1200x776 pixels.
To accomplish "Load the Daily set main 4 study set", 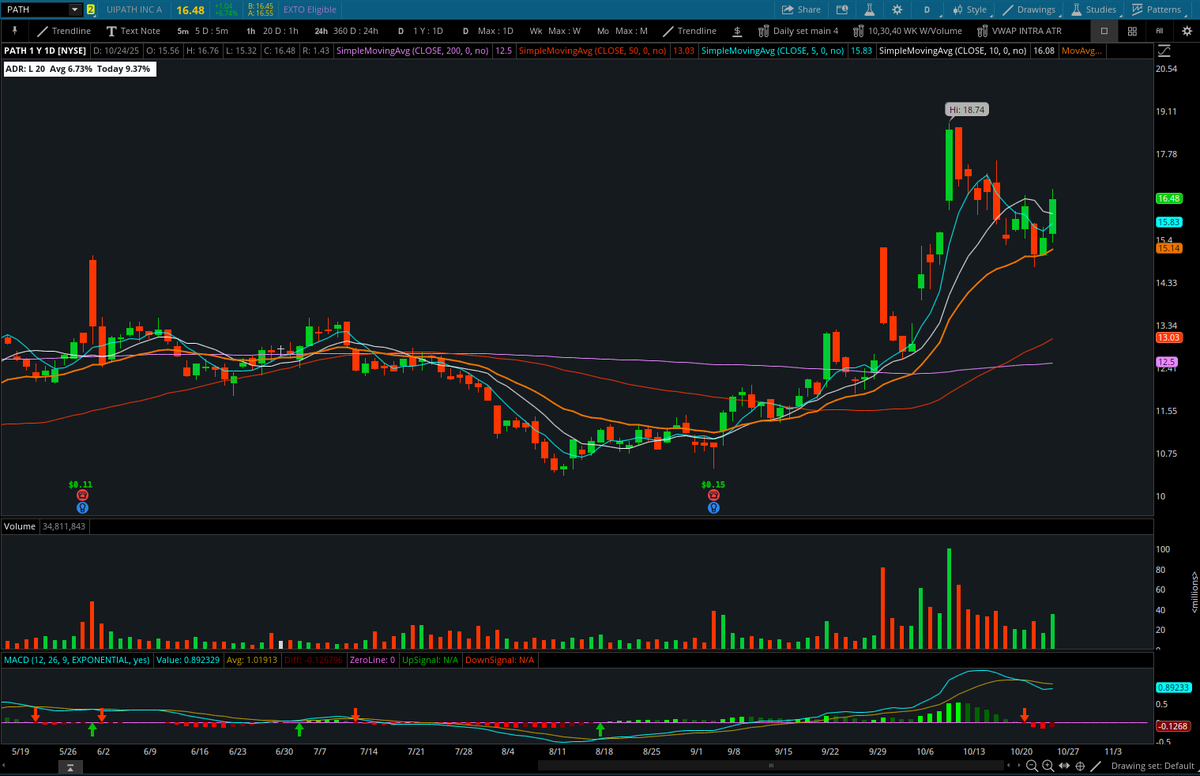I will click(798, 31).
